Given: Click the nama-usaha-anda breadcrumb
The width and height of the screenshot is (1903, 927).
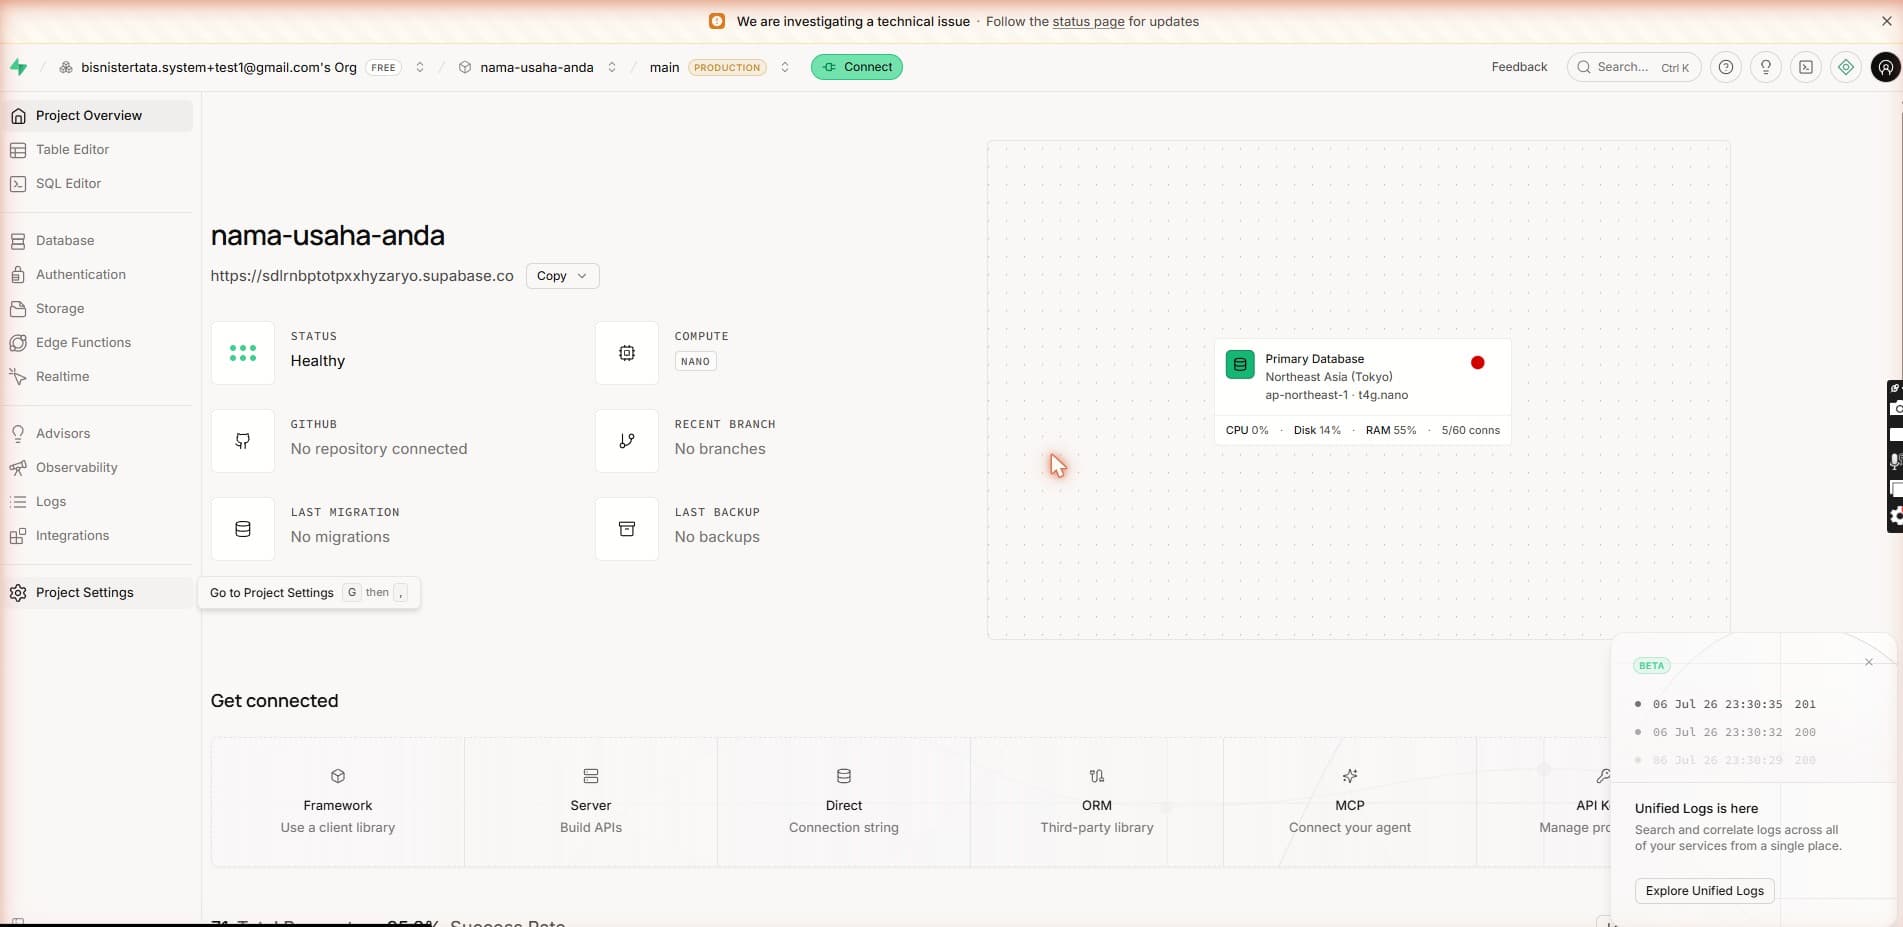Looking at the screenshot, I should 537,67.
